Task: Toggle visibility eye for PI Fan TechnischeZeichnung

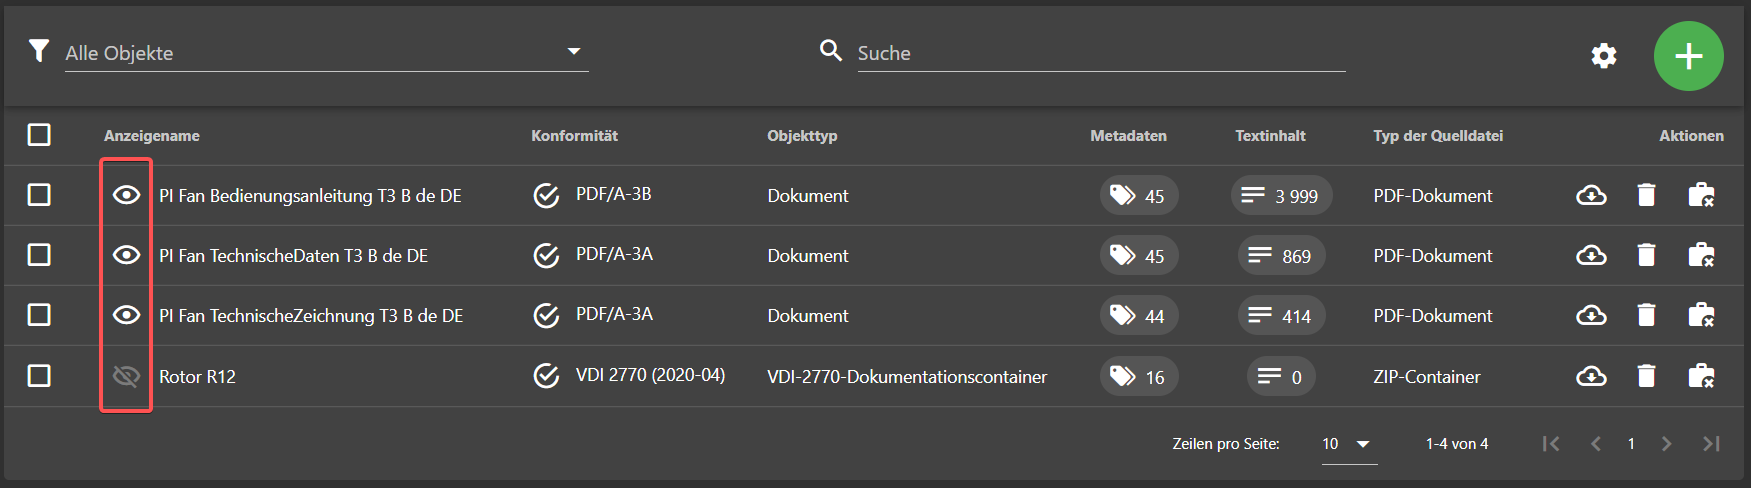Action: coord(126,315)
